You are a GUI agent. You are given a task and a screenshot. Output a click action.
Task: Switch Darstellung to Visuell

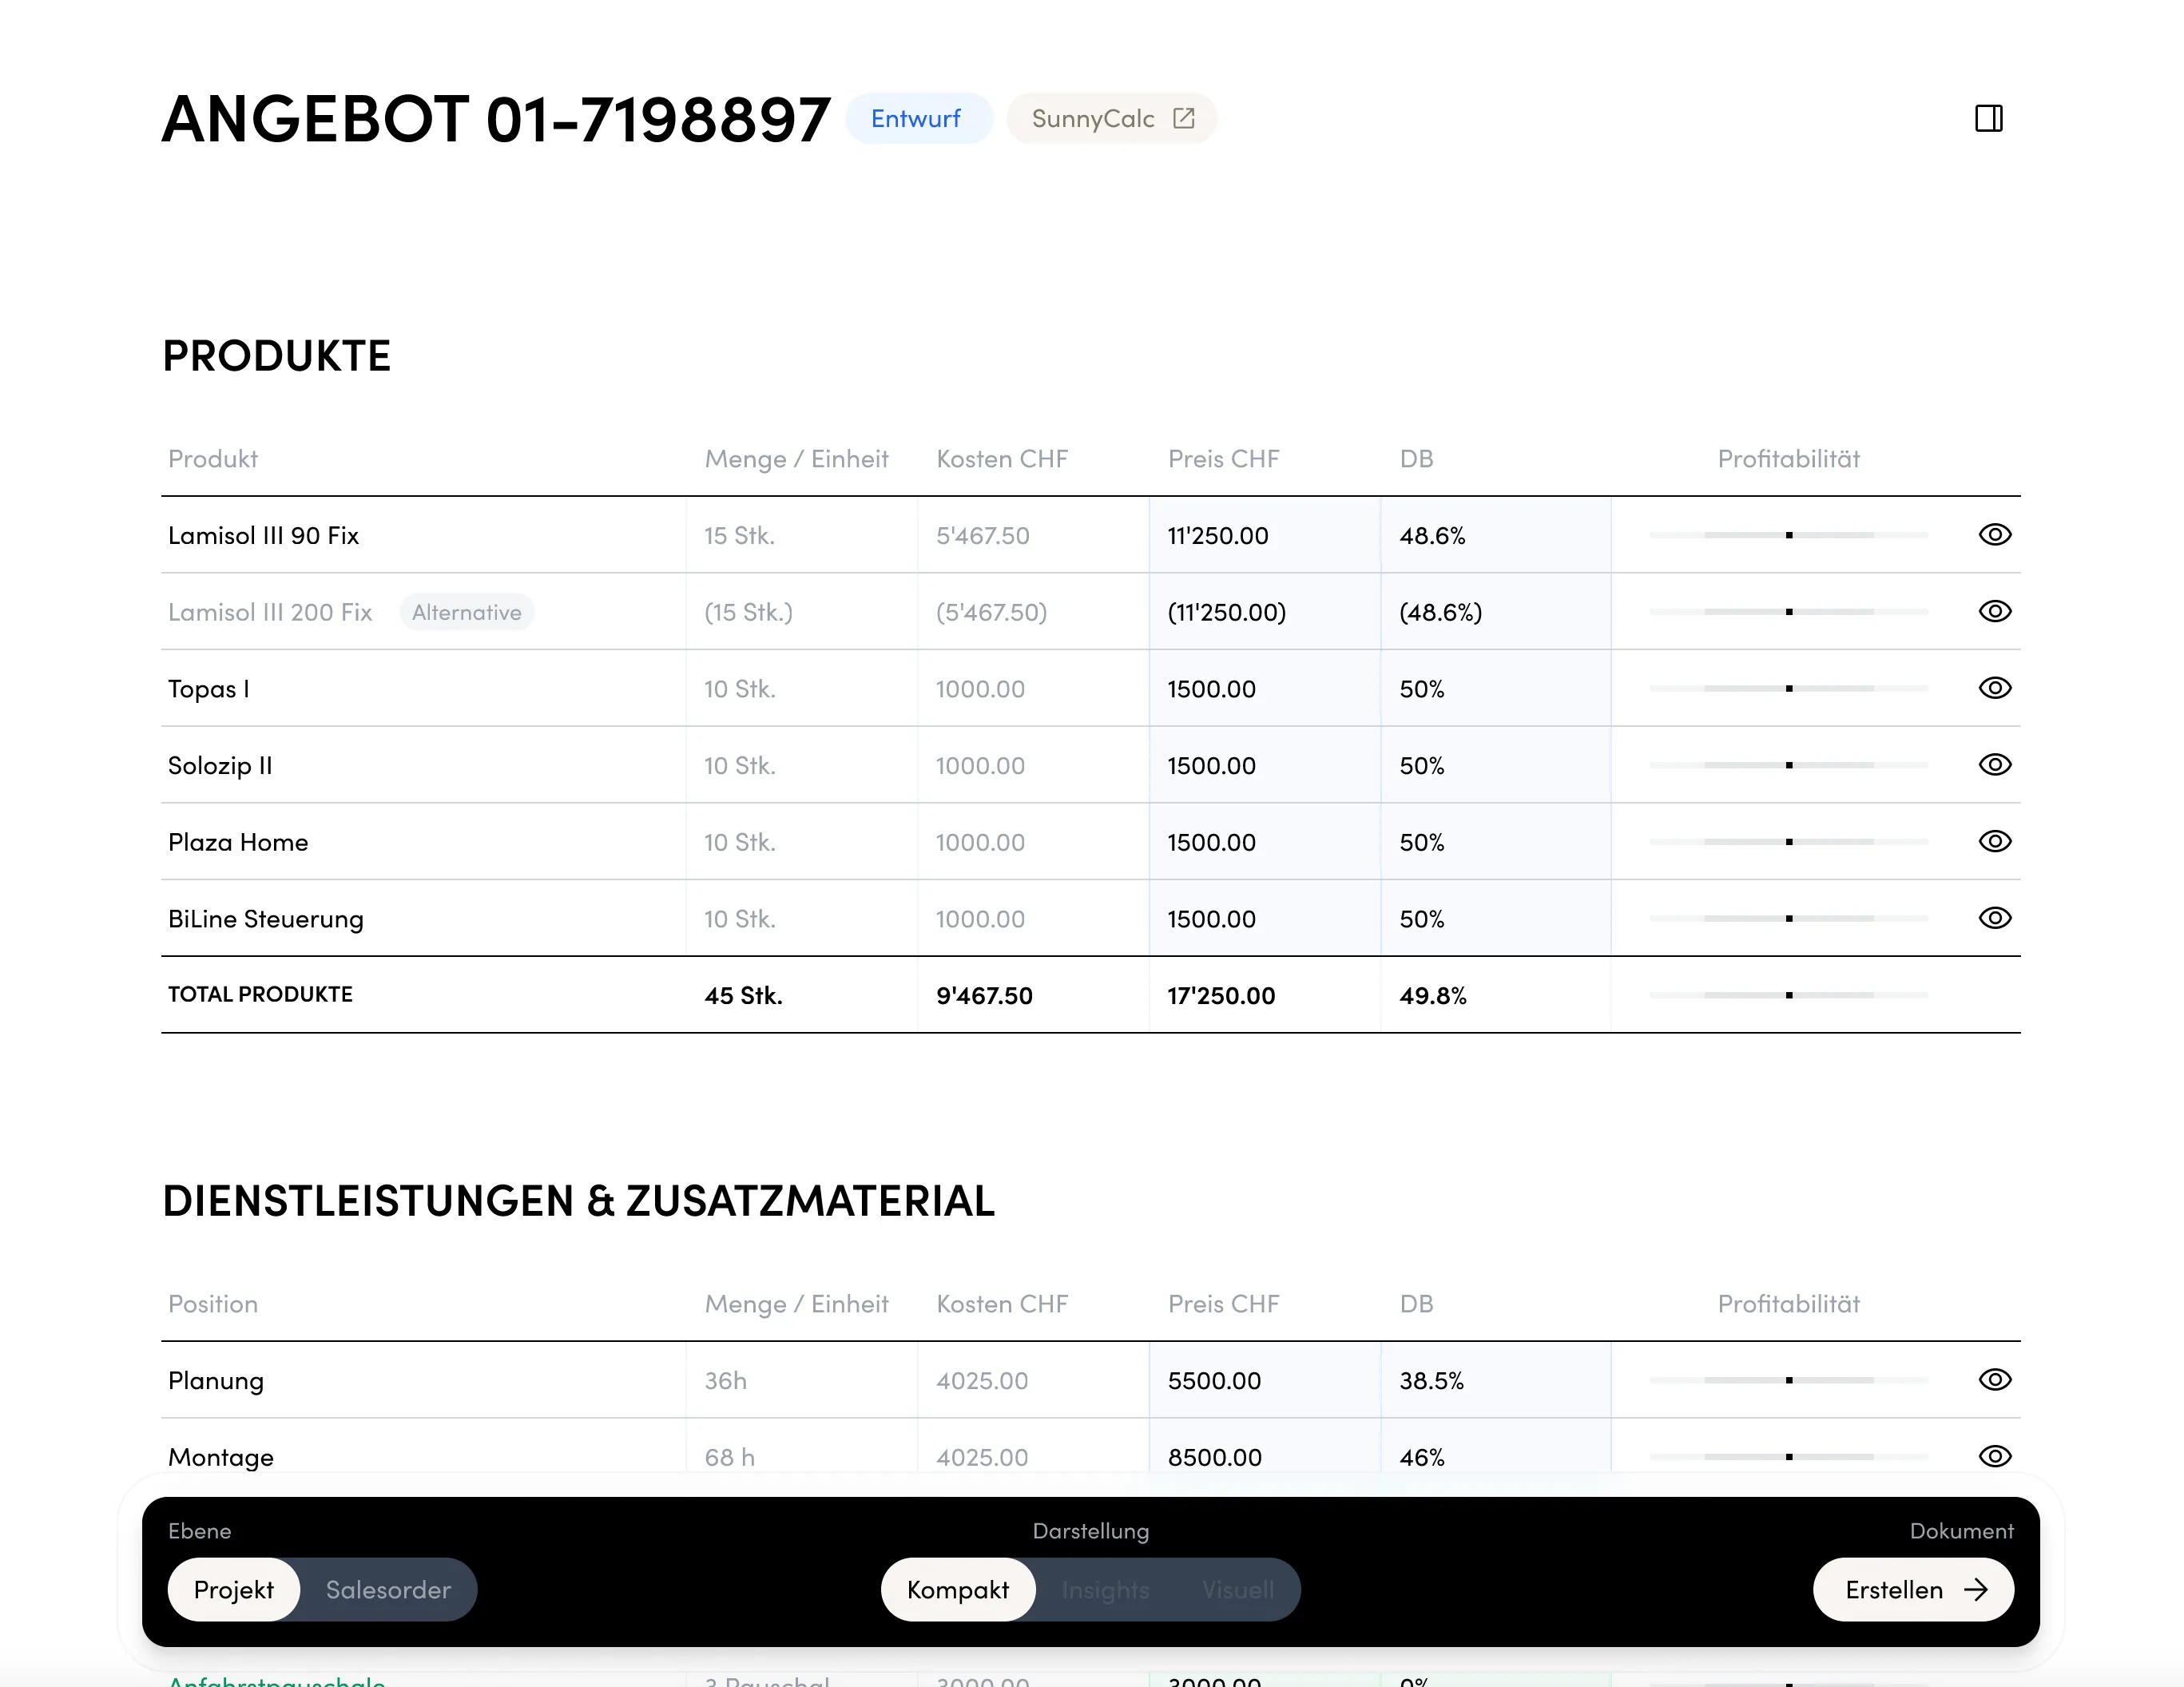[1238, 1590]
